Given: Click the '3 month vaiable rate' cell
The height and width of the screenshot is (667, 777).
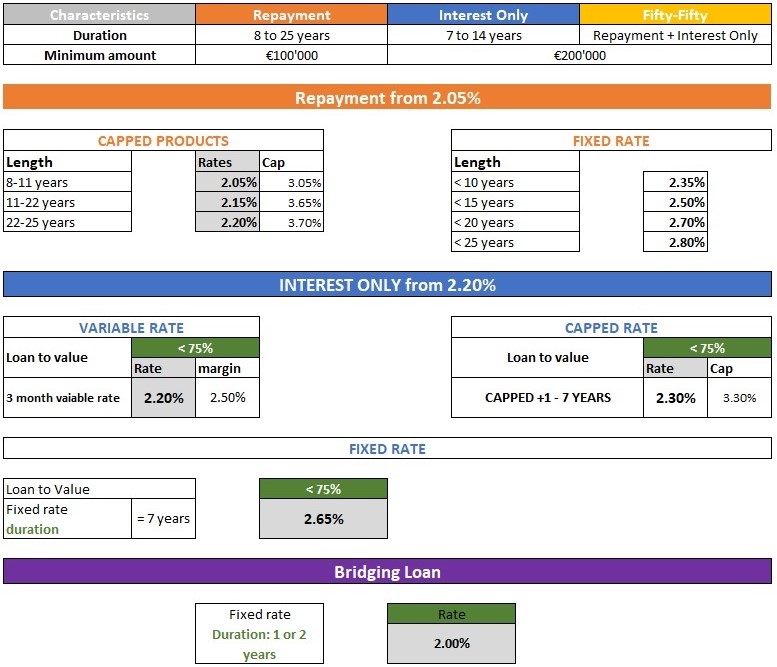Looking at the screenshot, I should 67,397.
